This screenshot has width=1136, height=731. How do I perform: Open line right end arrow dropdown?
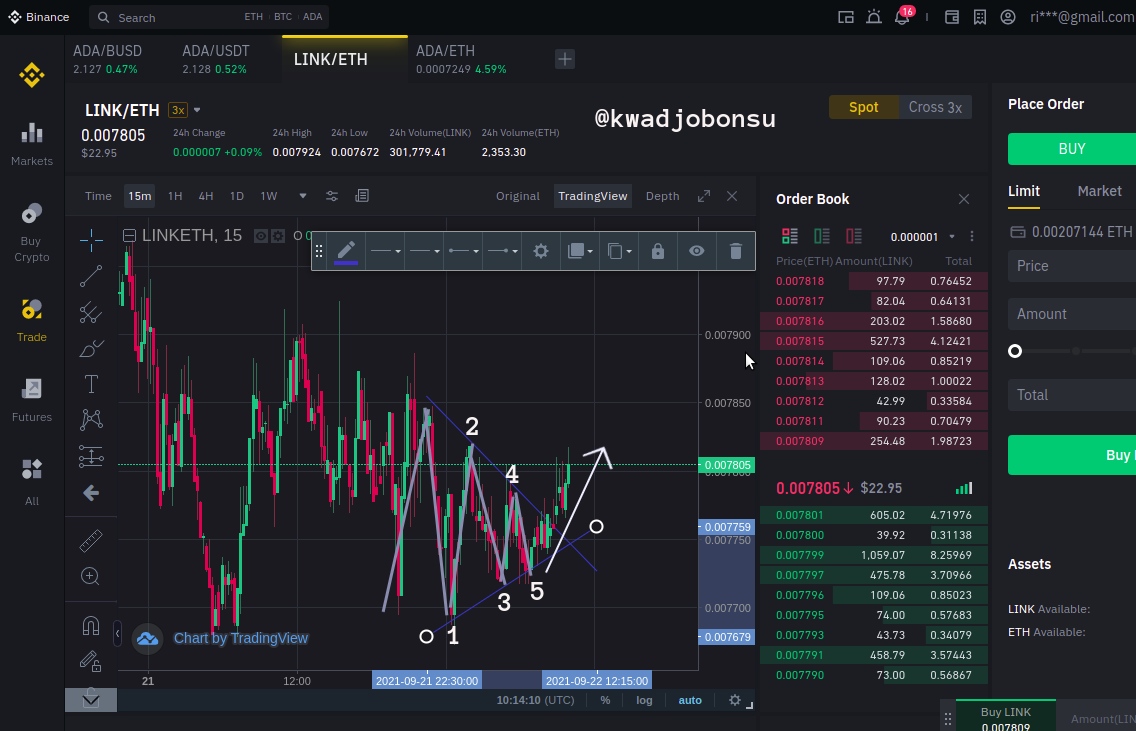point(502,251)
